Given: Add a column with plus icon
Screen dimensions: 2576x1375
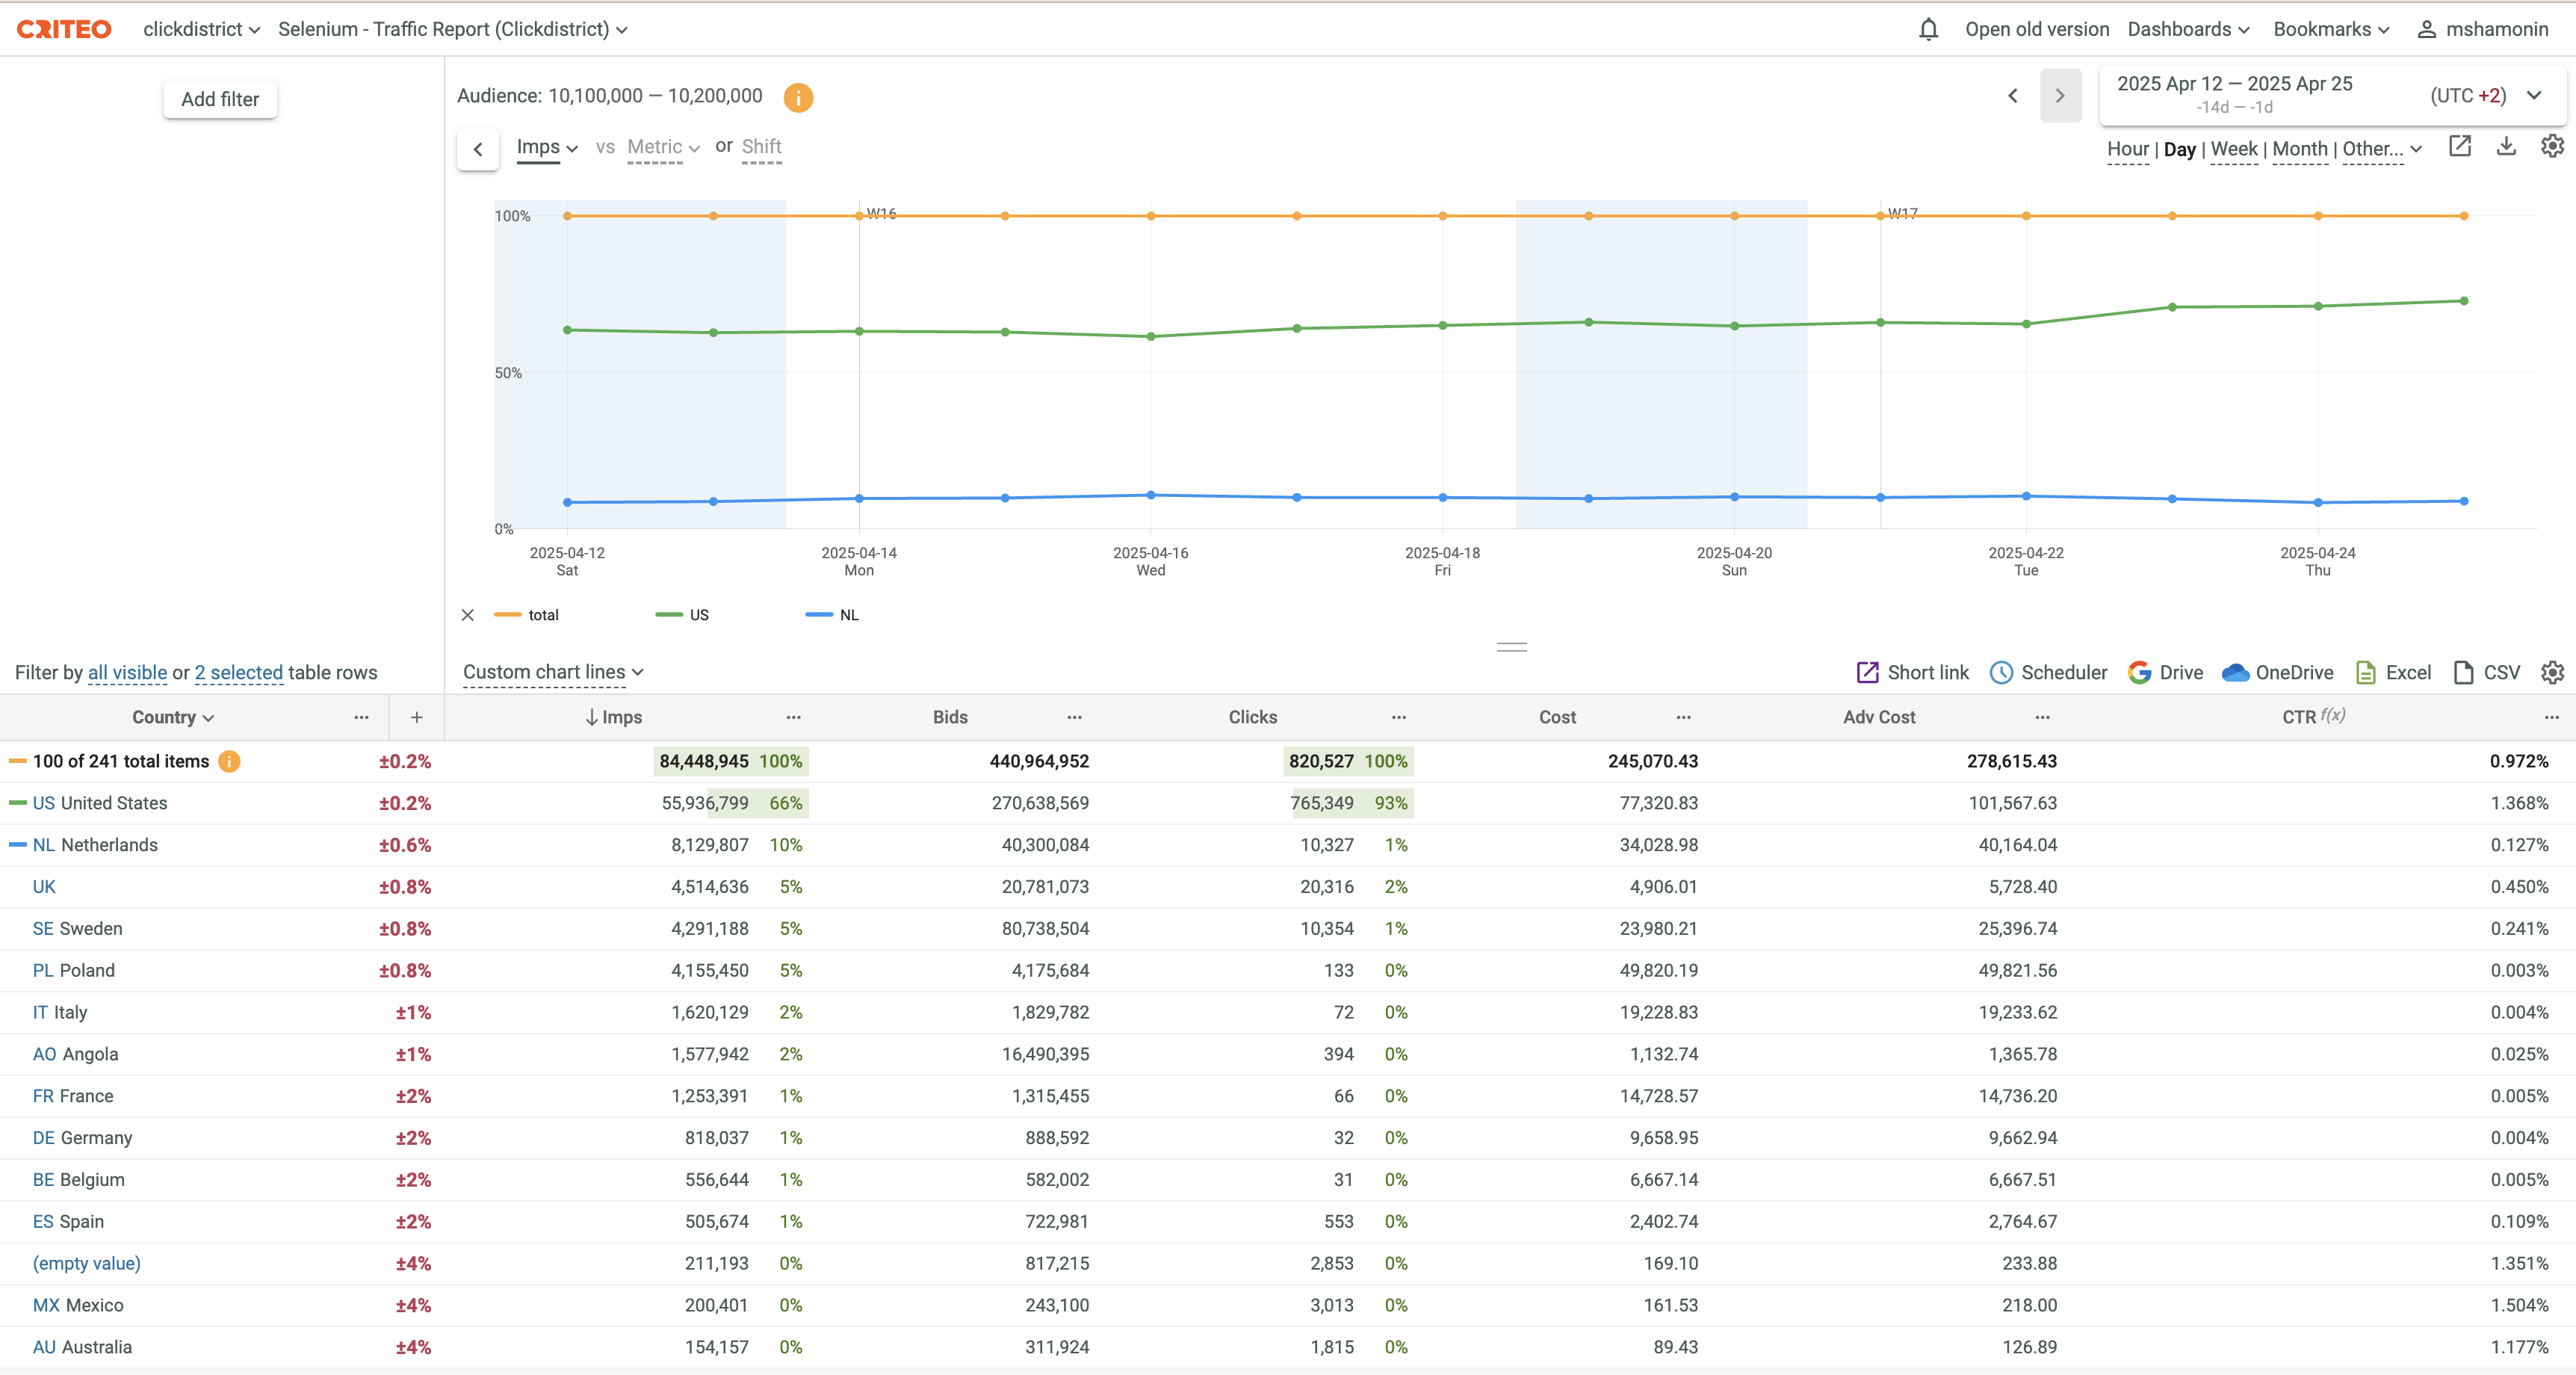Looking at the screenshot, I should (416, 717).
